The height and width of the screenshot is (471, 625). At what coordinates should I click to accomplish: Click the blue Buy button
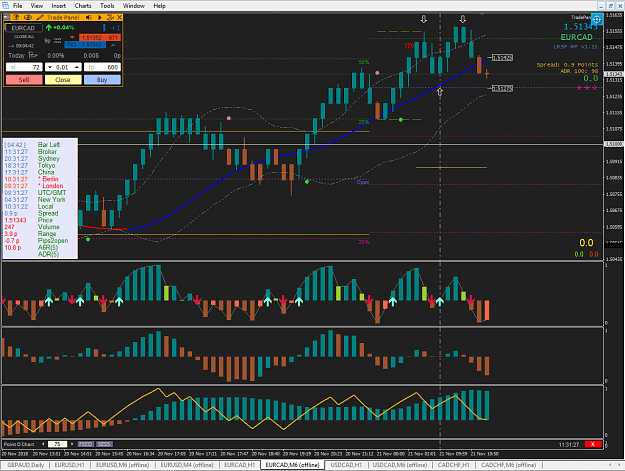pyautogui.click(x=102, y=80)
